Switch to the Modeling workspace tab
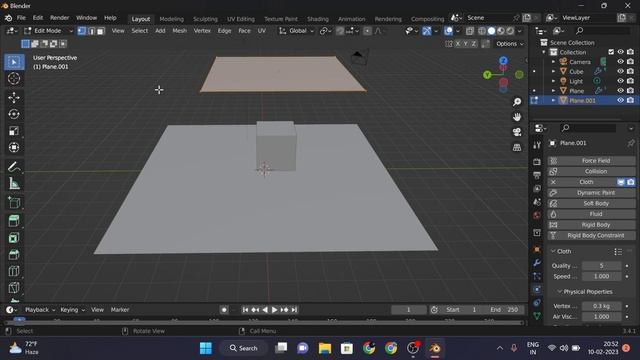Image resolution: width=640 pixels, height=360 pixels. [171, 19]
